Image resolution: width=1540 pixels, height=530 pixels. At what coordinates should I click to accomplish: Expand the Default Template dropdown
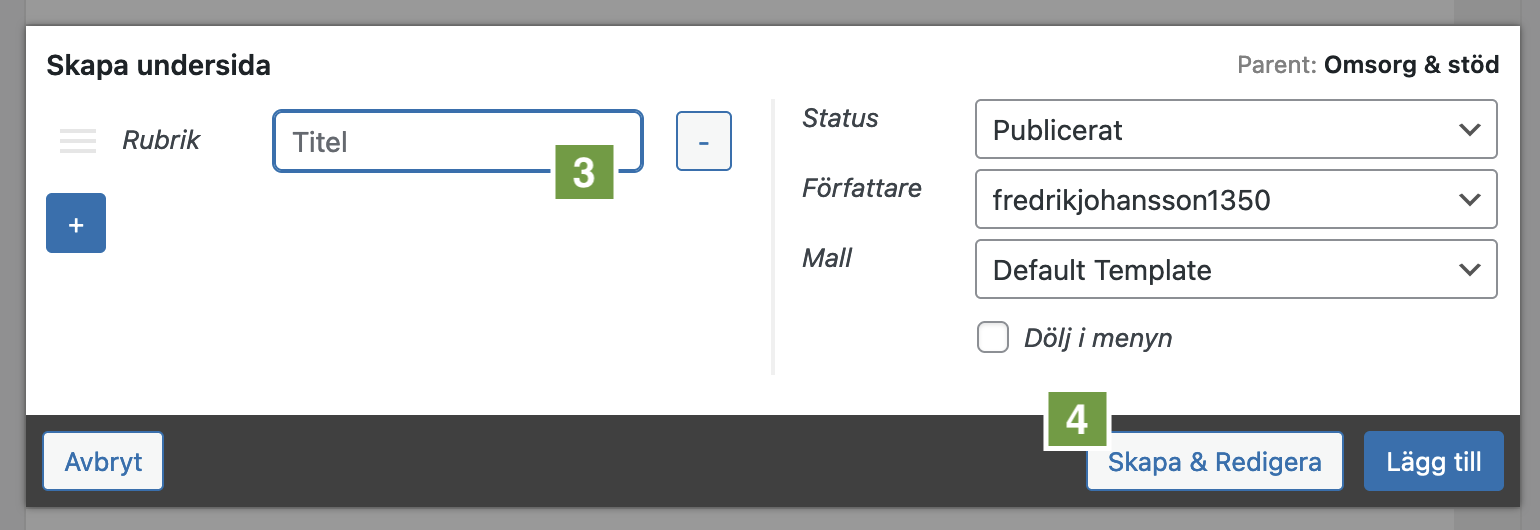pyautogui.click(x=1236, y=269)
